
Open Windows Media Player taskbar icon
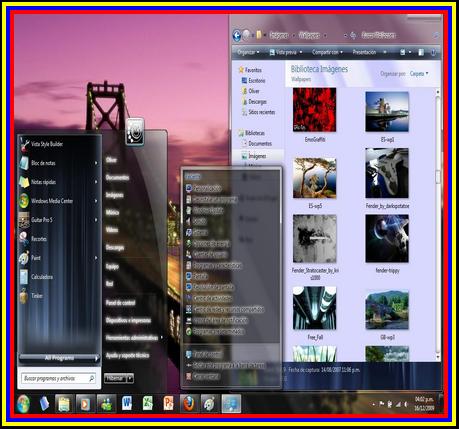click(85, 404)
